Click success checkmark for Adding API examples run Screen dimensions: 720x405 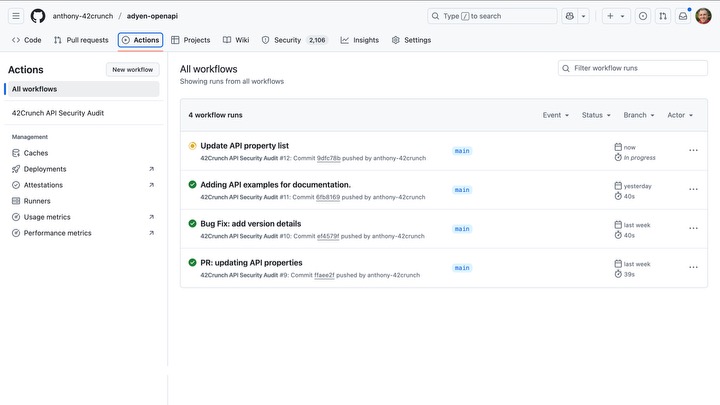192,185
